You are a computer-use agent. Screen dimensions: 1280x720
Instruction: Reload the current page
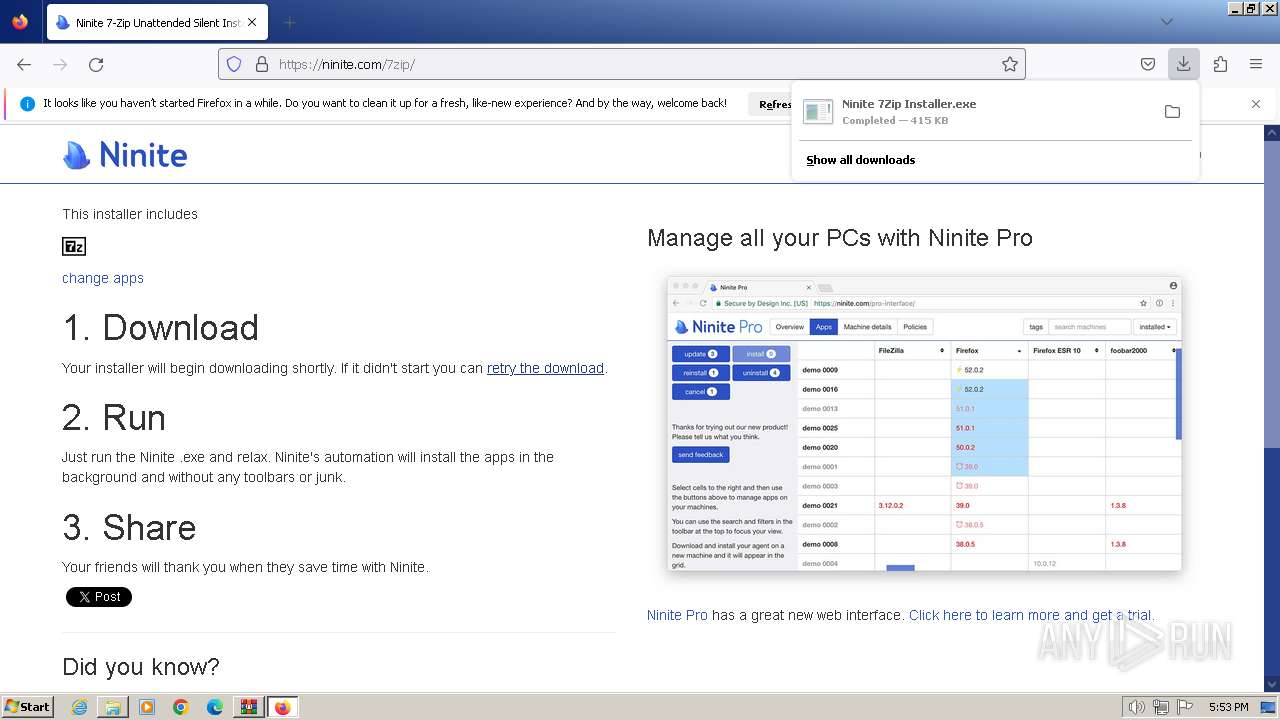pyautogui.click(x=96, y=64)
